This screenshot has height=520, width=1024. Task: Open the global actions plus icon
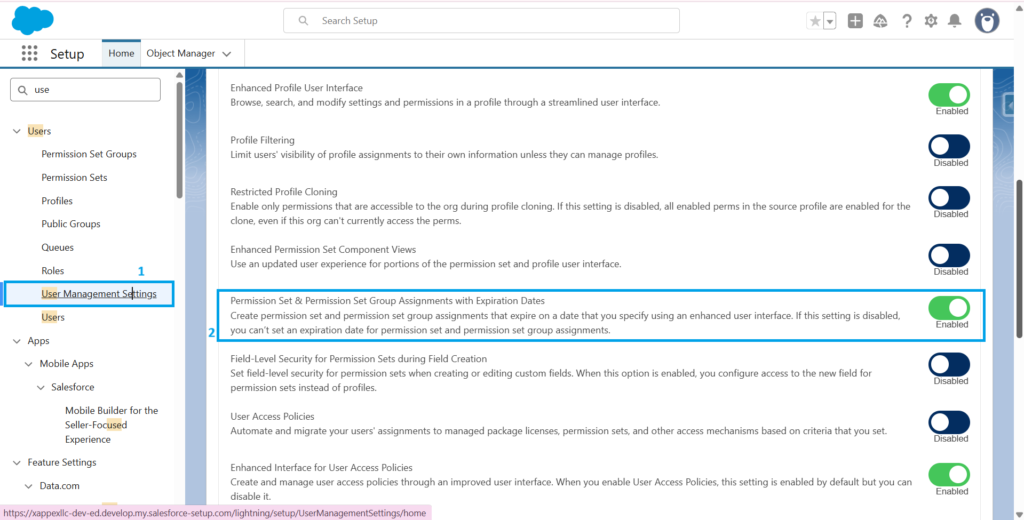coord(855,21)
